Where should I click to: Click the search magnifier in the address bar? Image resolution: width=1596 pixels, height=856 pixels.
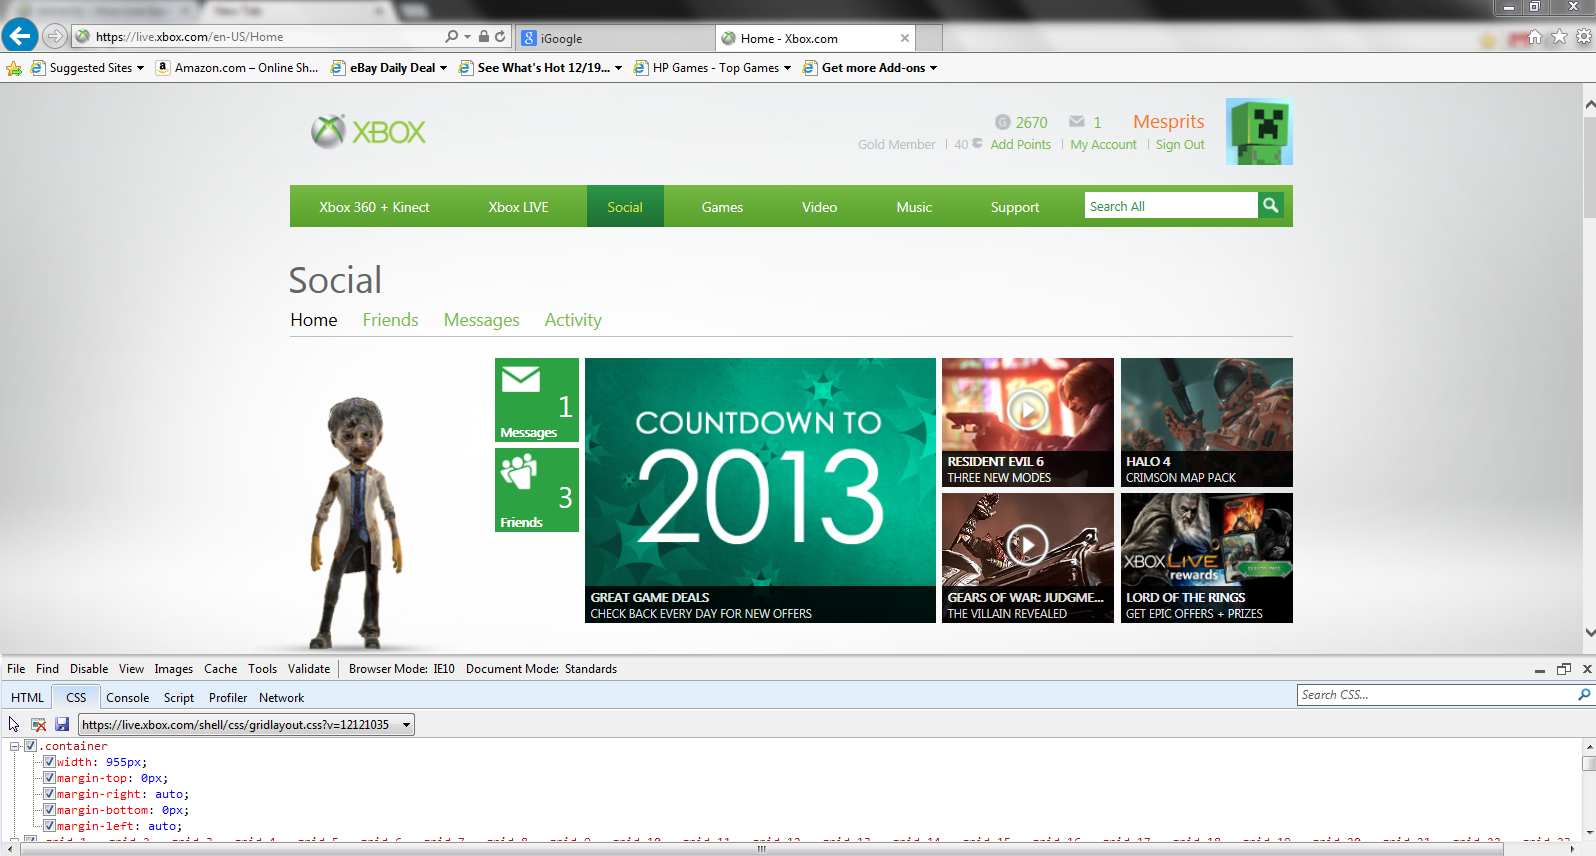tap(452, 36)
